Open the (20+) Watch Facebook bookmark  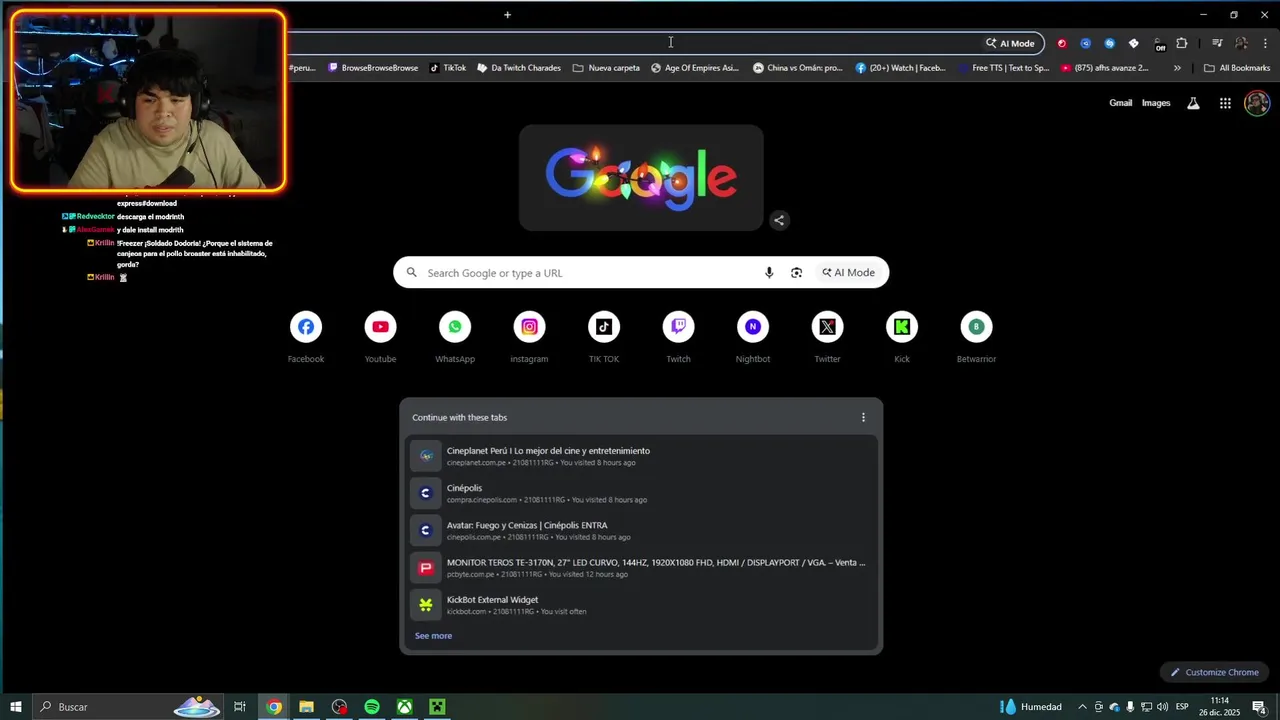[x=900, y=68]
